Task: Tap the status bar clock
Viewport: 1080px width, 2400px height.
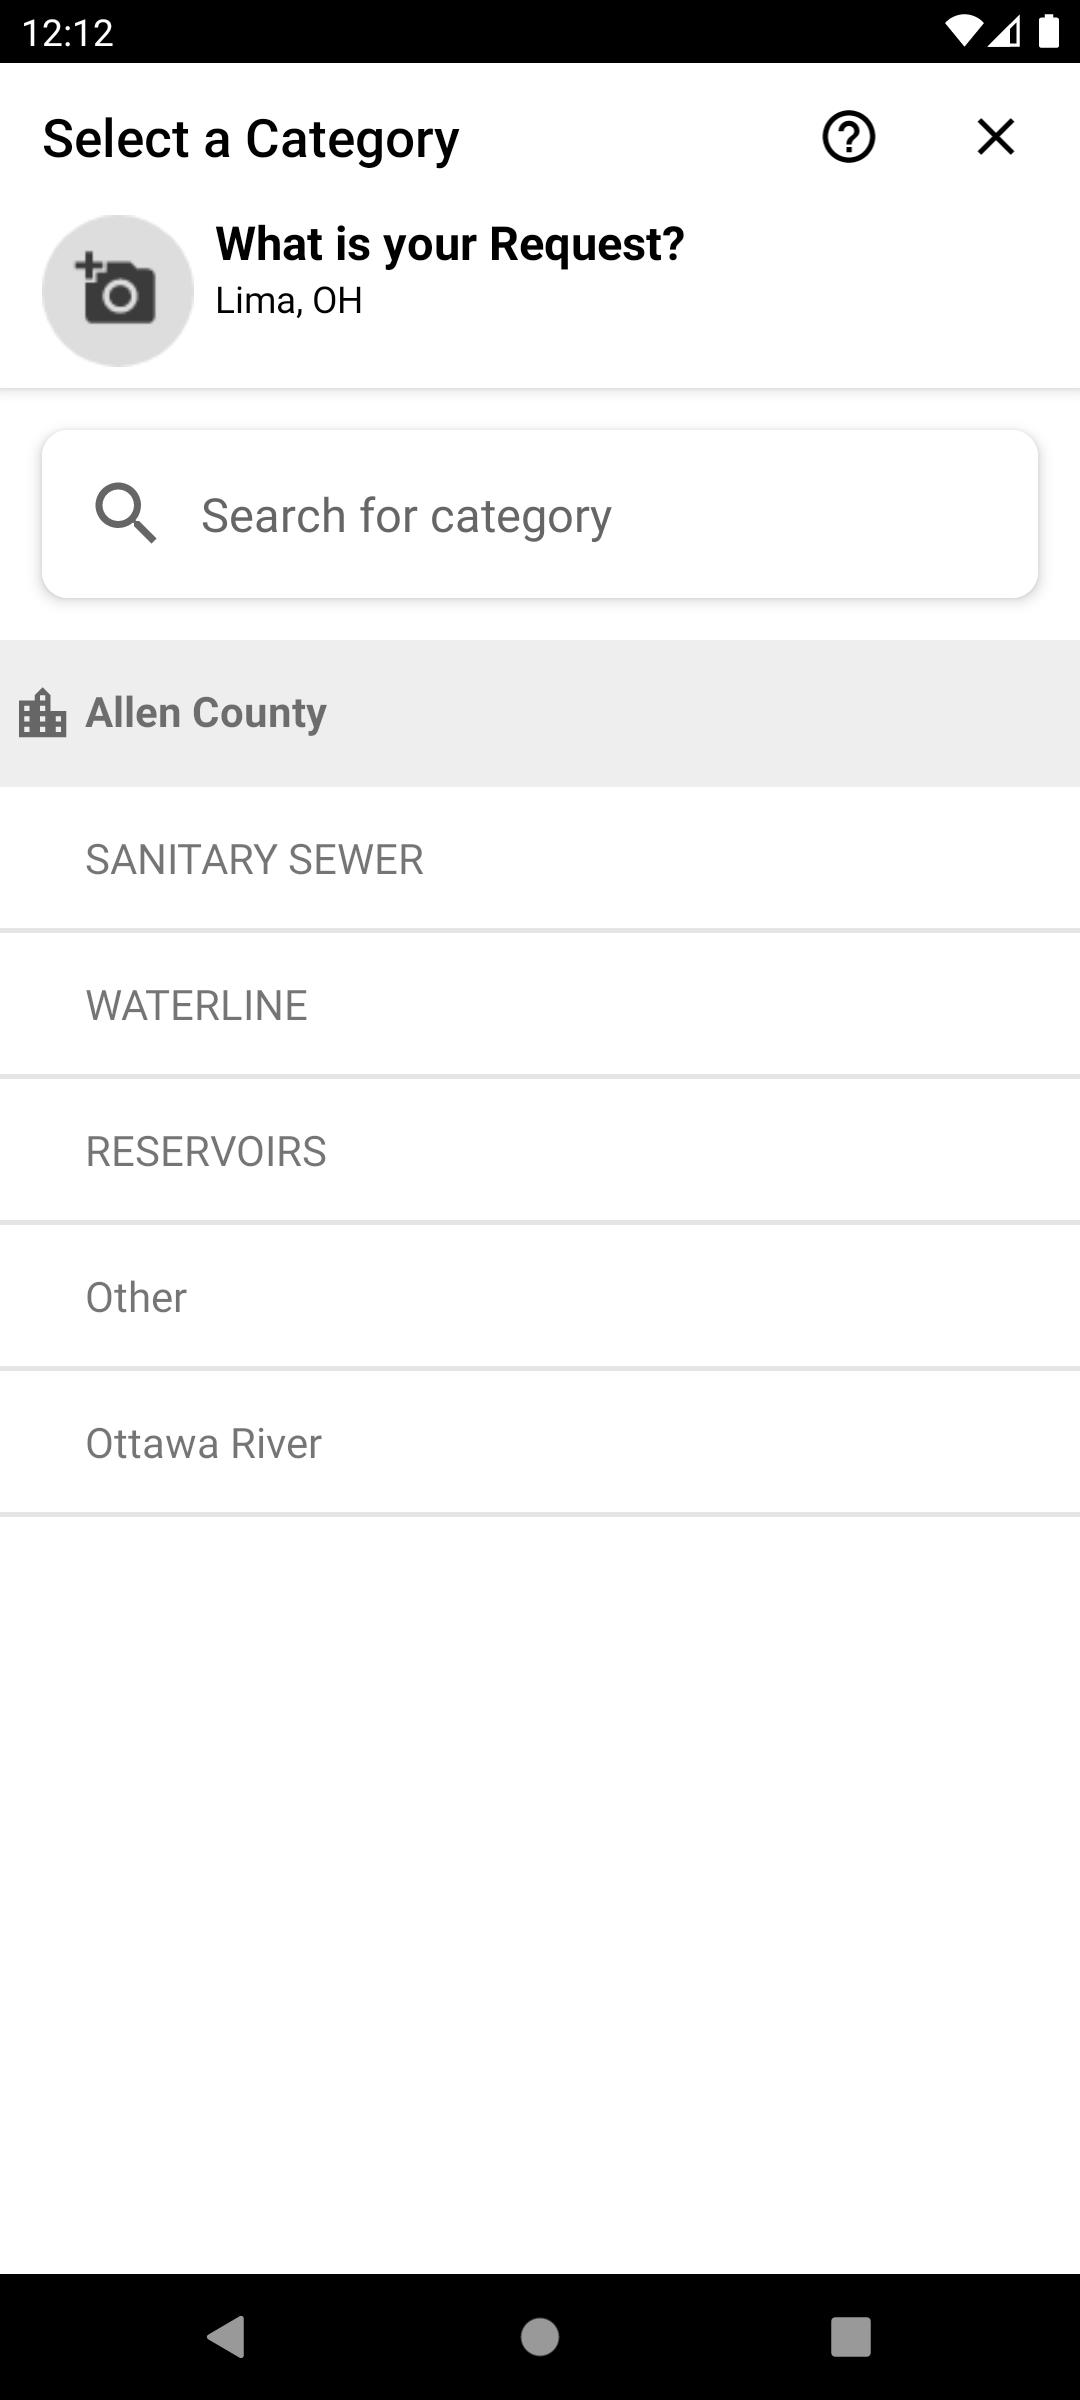Action: click(67, 32)
